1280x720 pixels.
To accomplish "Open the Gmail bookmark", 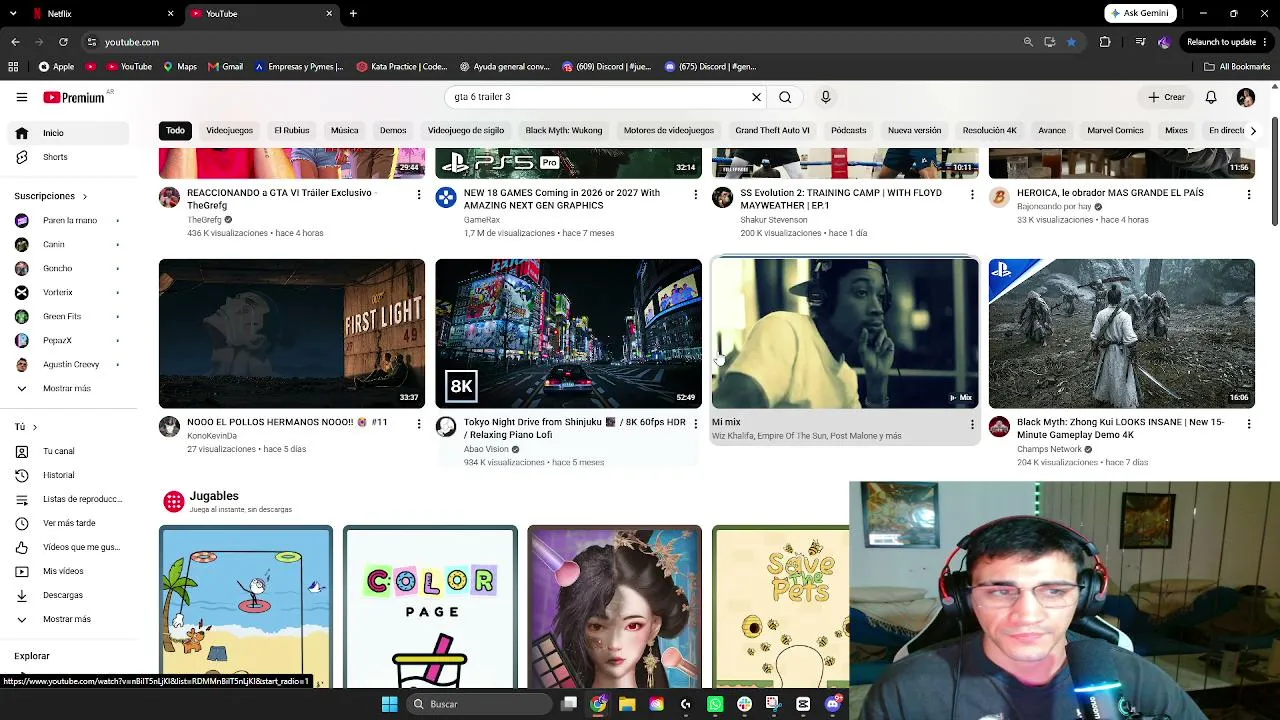I will coord(225,67).
